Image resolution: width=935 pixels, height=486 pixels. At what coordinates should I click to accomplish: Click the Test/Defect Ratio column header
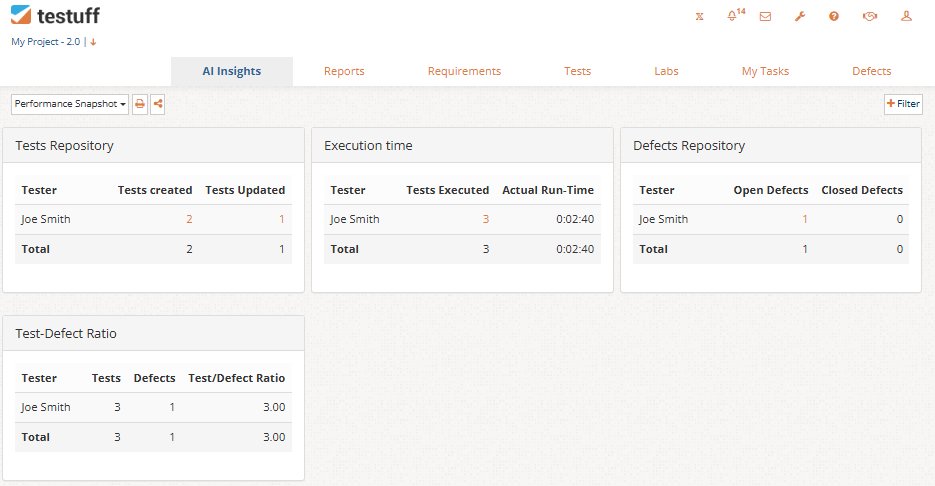(x=236, y=378)
